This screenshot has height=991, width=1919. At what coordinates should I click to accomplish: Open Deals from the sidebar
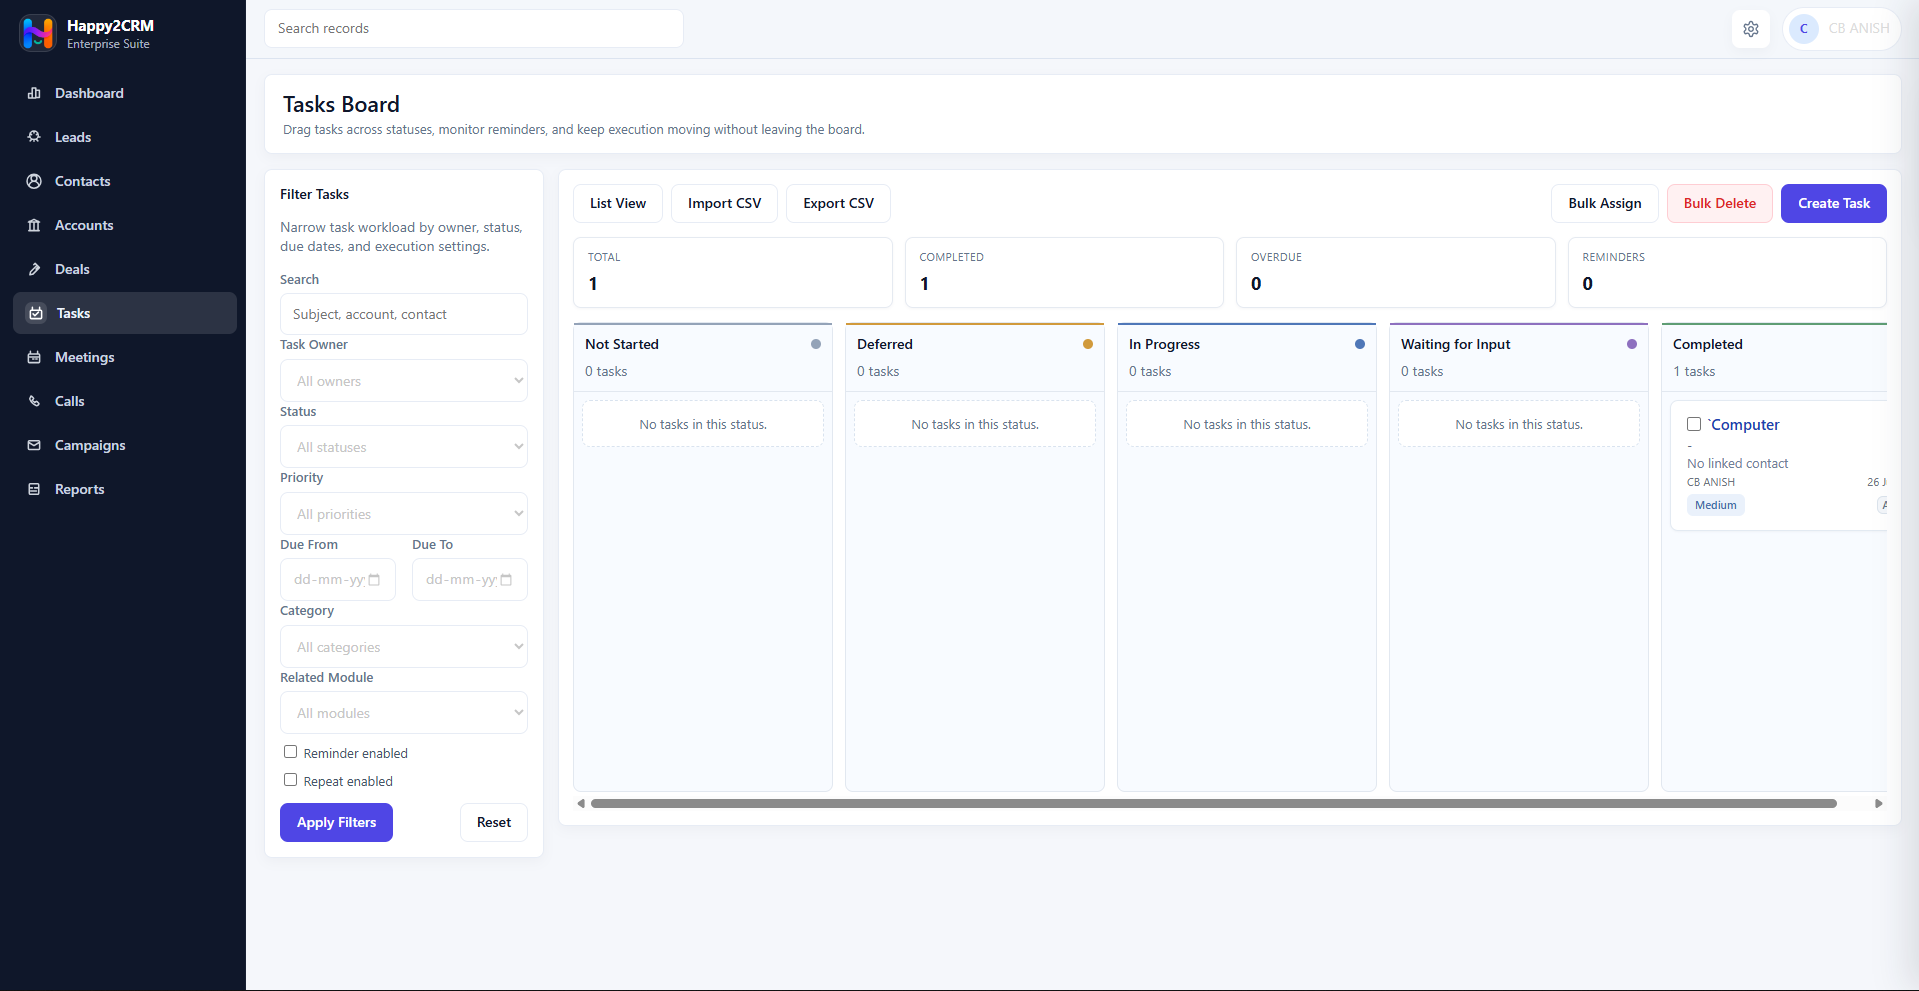coord(125,269)
